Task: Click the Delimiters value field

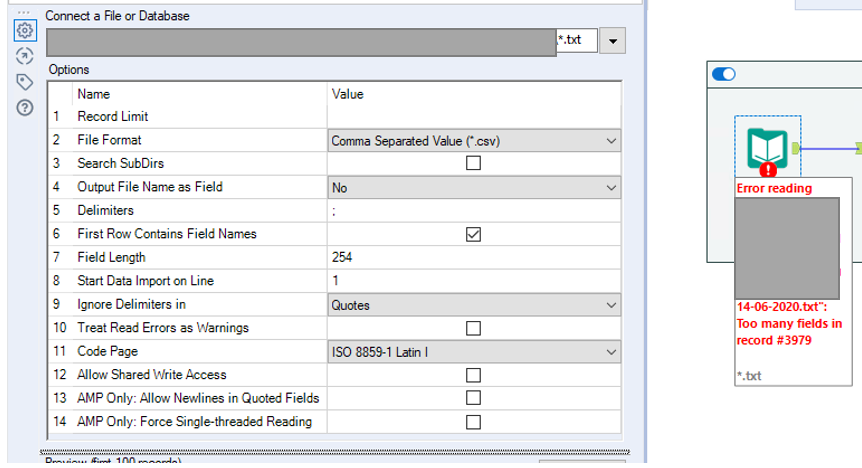Action: [x=474, y=211]
